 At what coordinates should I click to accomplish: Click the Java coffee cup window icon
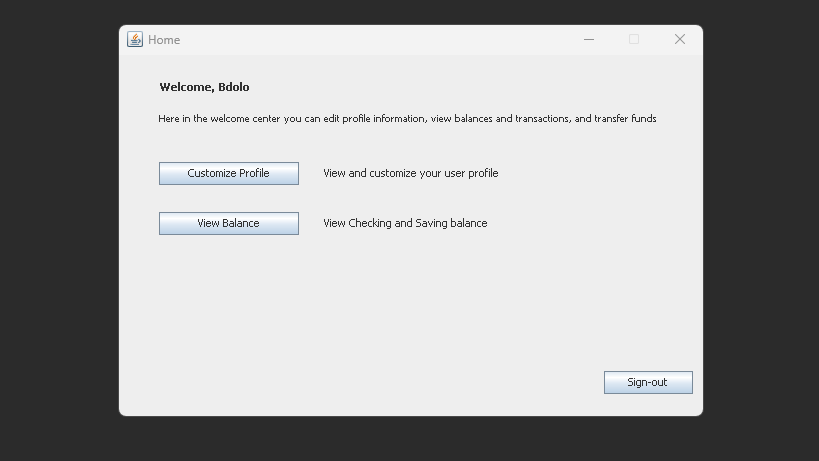coord(135,40)
